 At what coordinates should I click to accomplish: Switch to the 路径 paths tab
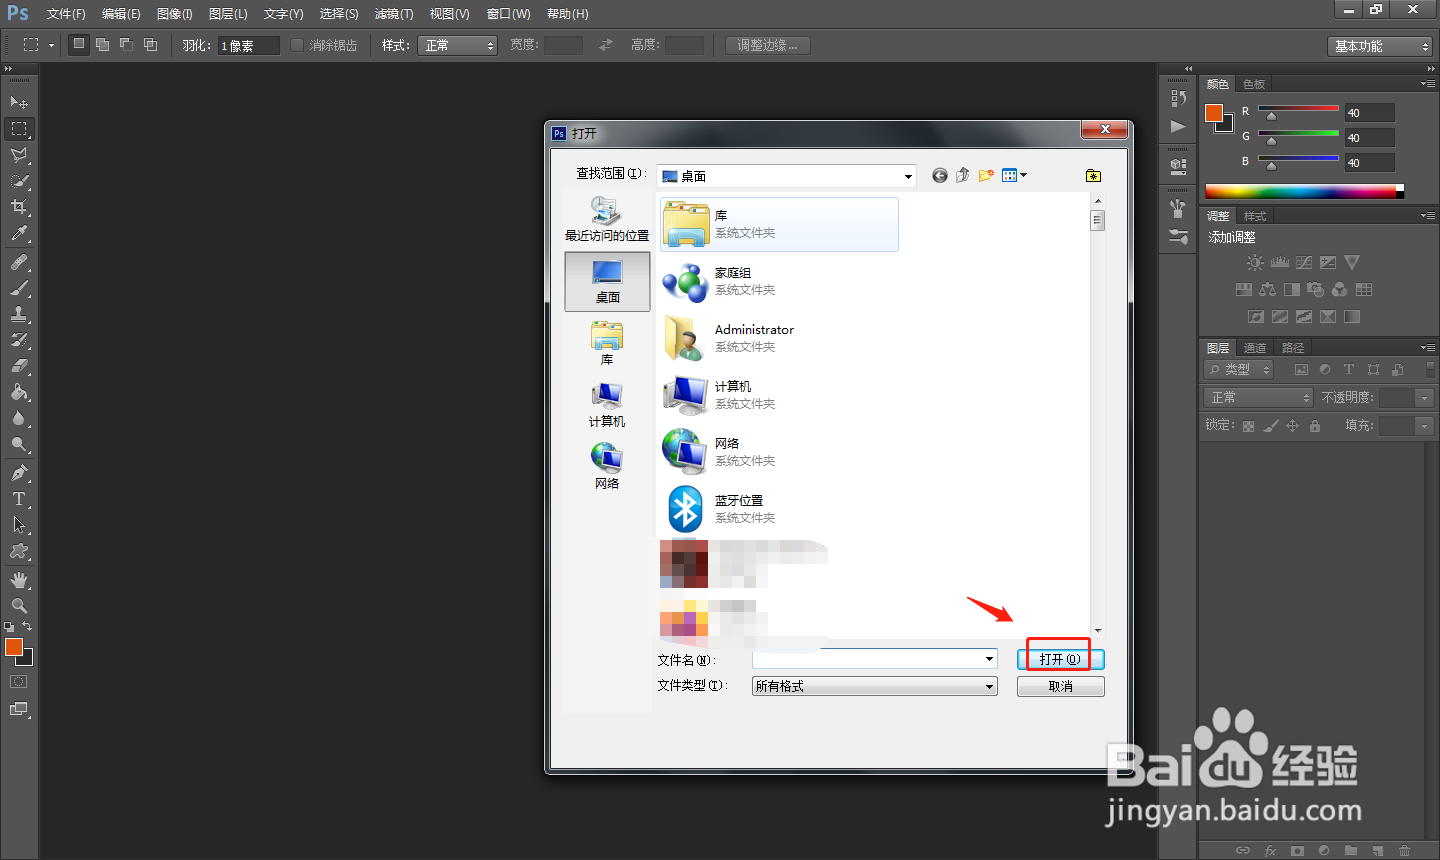tap(1293, 348)
